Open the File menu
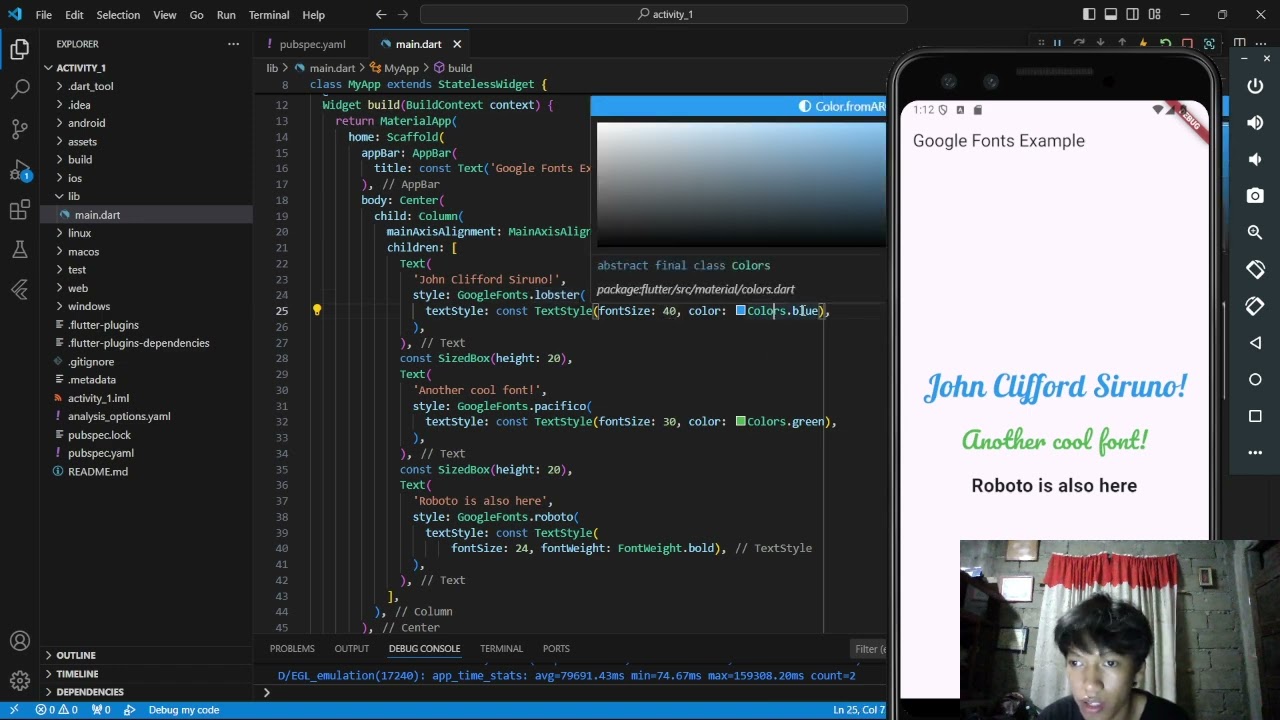The image size is (1280, 720). pos(44,15)
